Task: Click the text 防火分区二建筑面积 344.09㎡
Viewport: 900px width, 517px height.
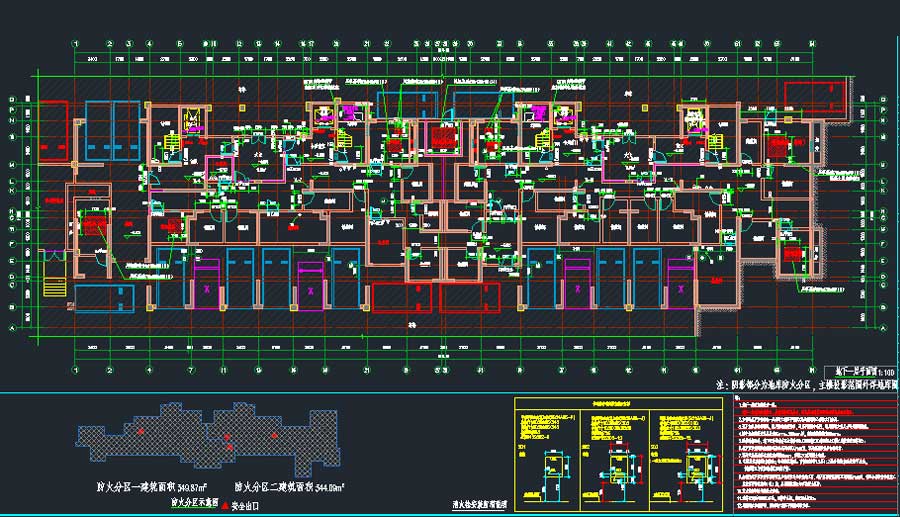Action: 289,487
